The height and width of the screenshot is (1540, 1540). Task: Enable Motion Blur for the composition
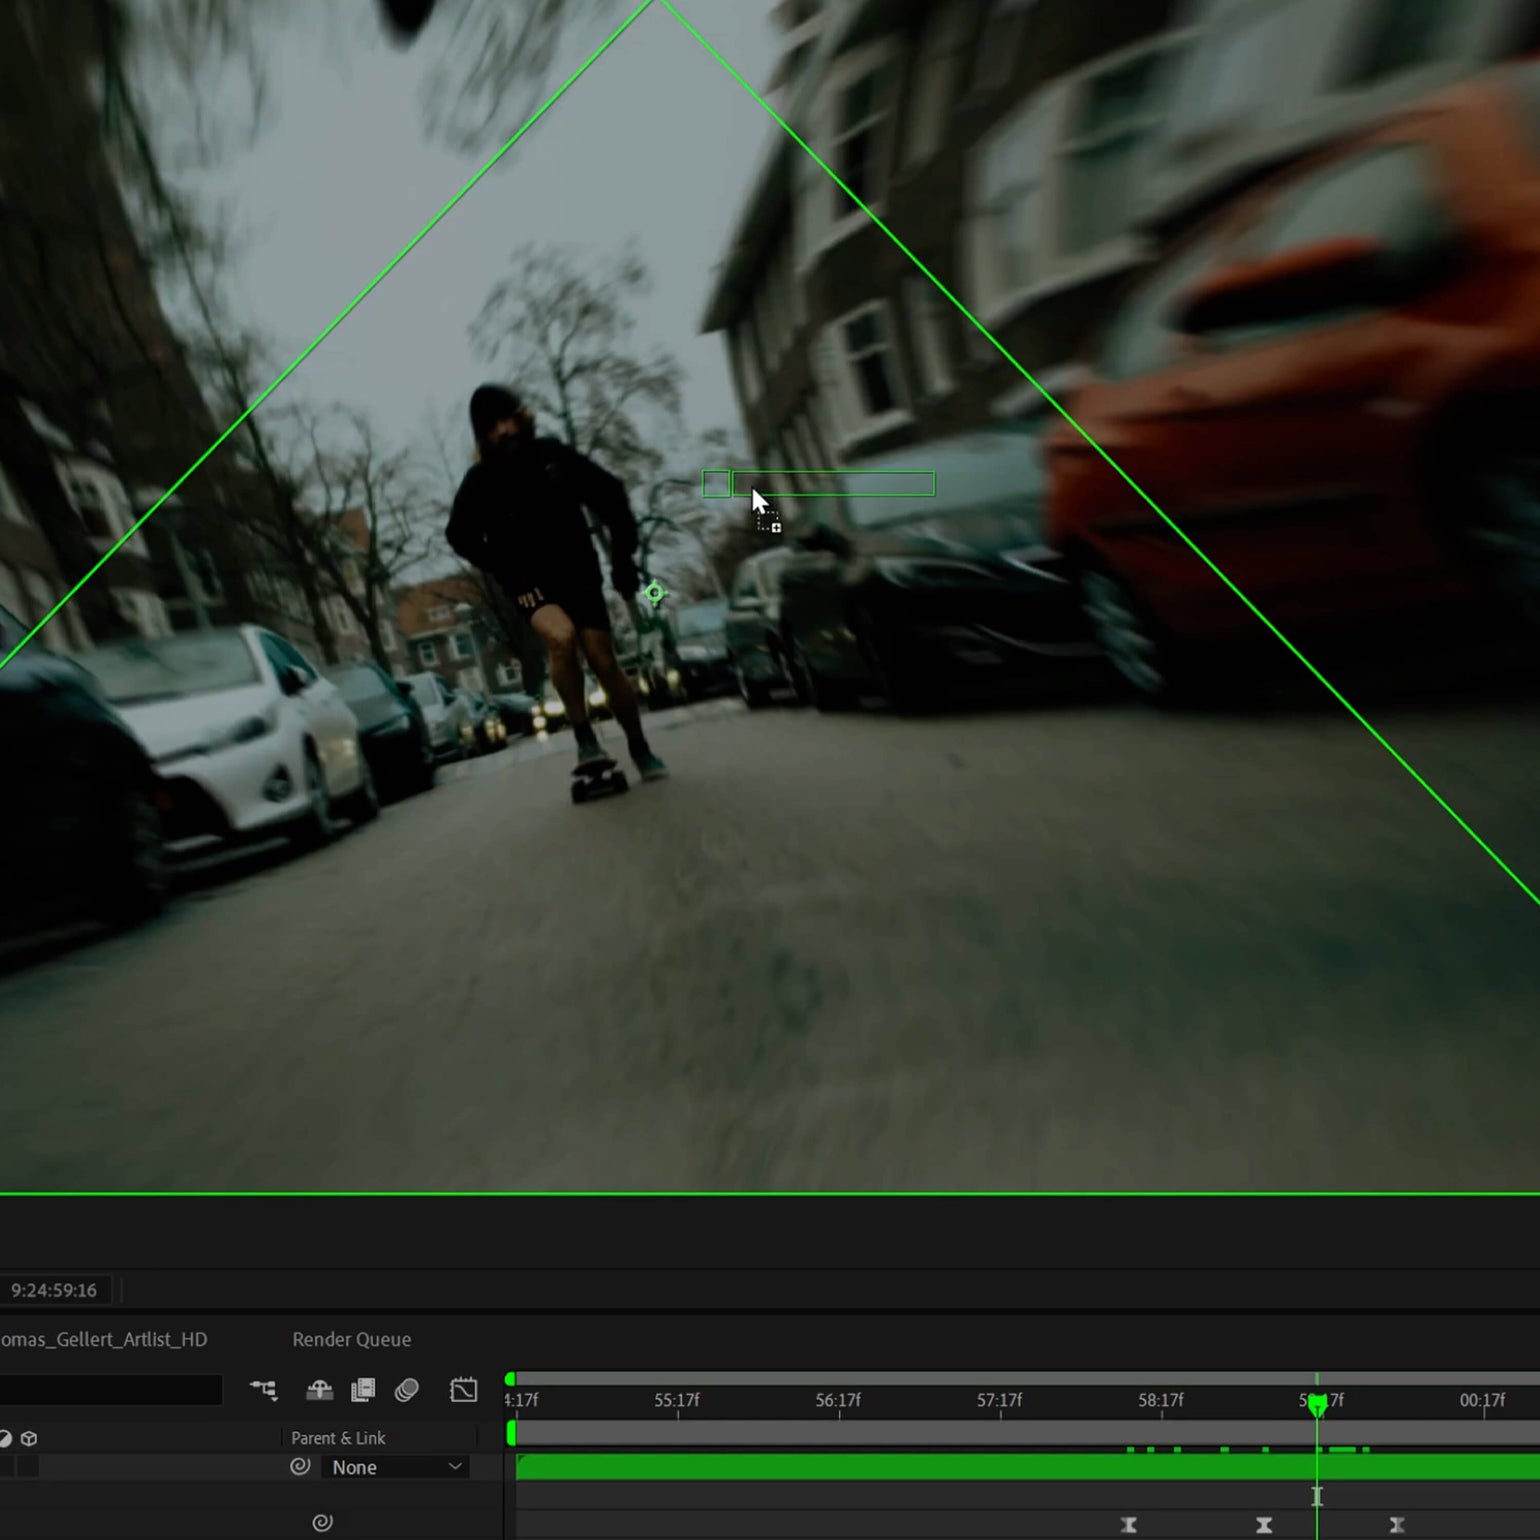pos(406,1388)
